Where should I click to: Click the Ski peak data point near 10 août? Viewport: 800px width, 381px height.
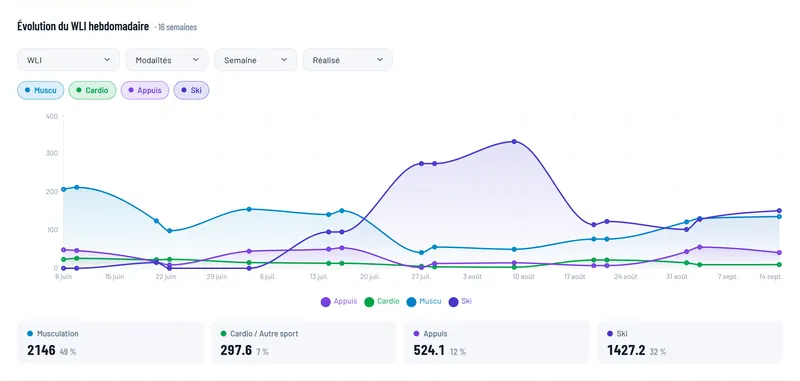pyautogui.click(x=514, y=141)
